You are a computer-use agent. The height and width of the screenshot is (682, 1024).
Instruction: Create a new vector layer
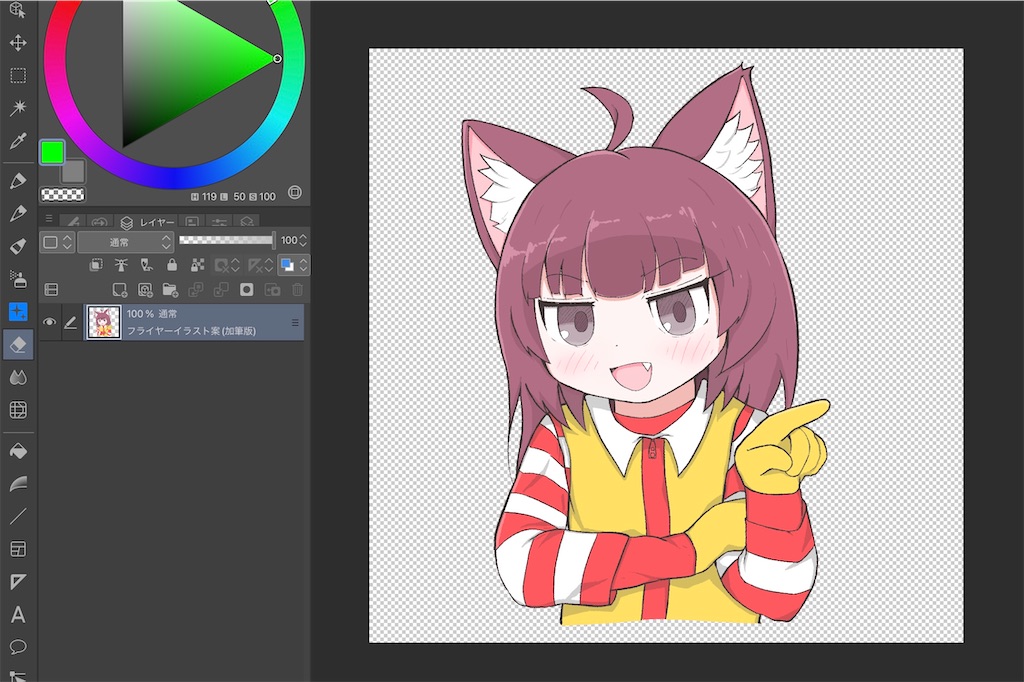pyautogui.click(x=145, y=289)
